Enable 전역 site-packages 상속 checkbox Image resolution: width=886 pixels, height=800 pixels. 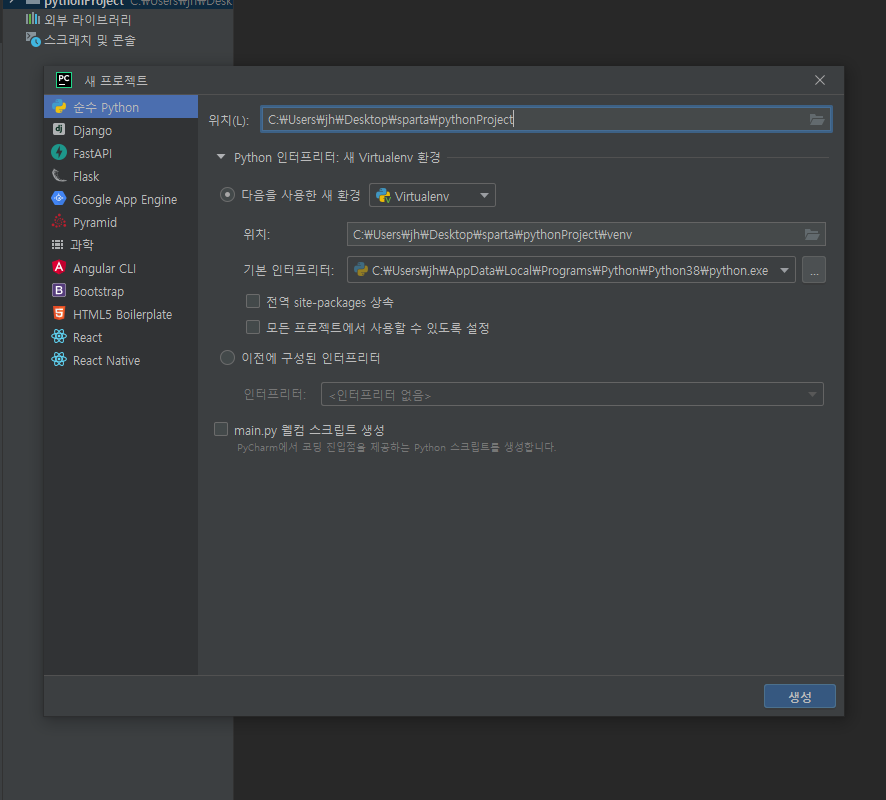253,302
